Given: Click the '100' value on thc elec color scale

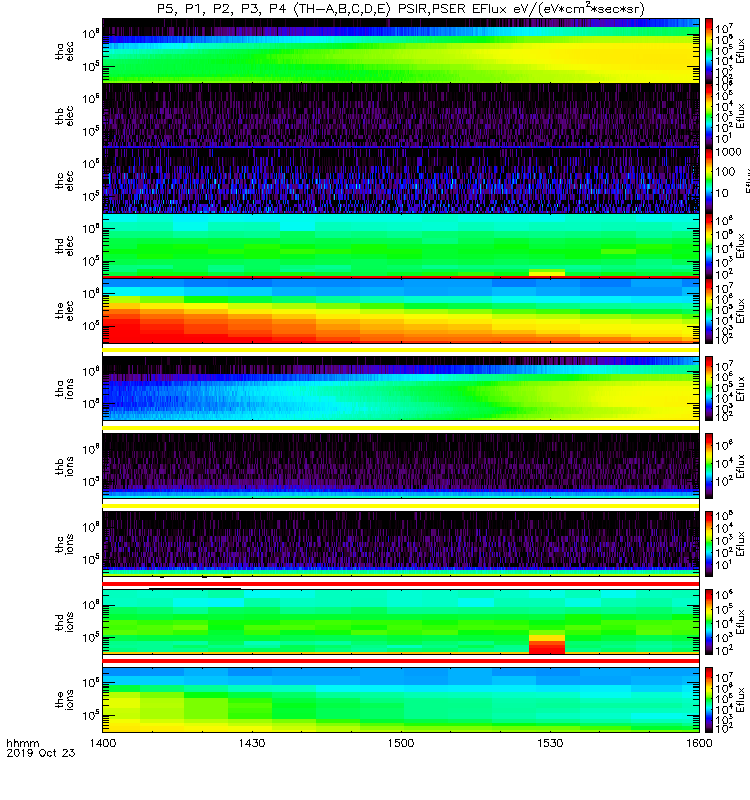Looking at the screenshot, I should point(725,172).
